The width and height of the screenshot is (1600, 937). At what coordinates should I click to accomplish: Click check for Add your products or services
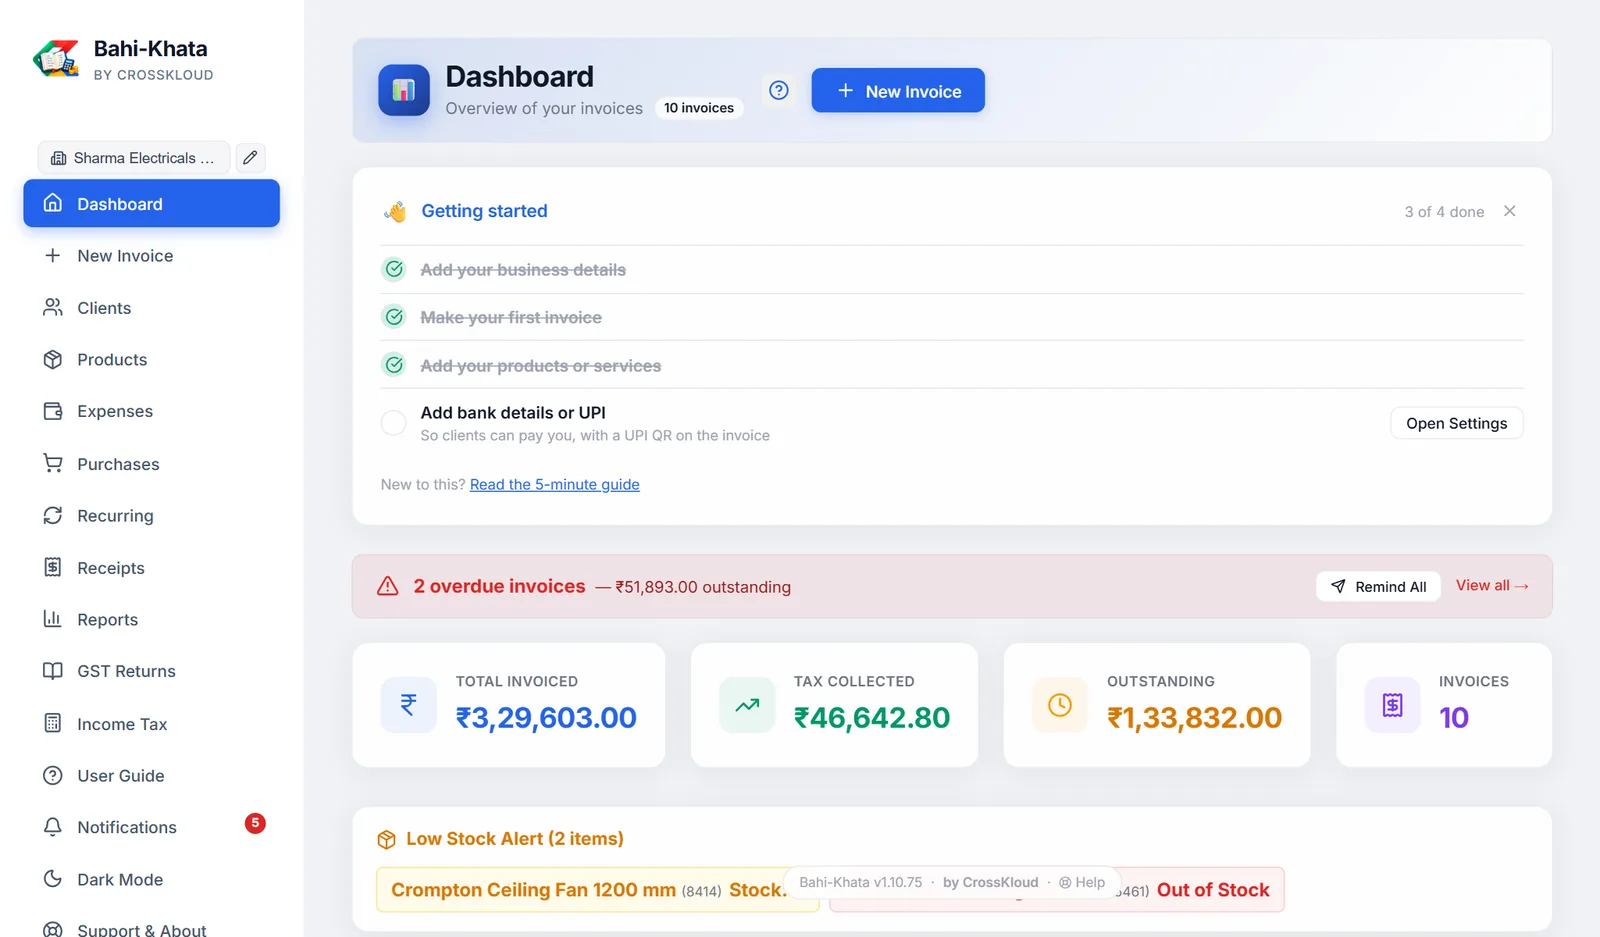click(x=394, y=365)
